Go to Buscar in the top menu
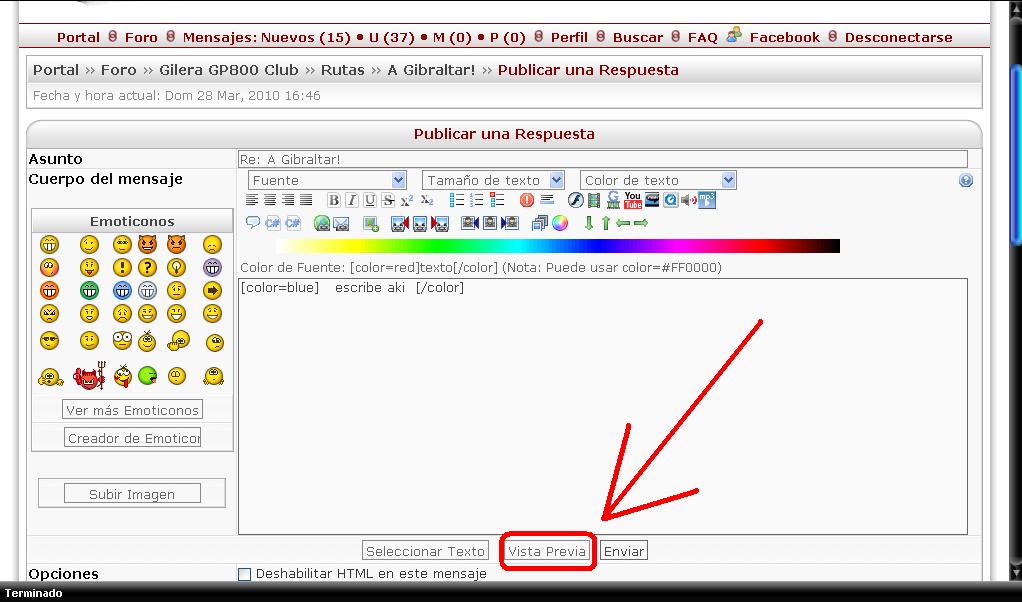The height and width of the screenshot is (602, 1022). [x=638, y=37]
